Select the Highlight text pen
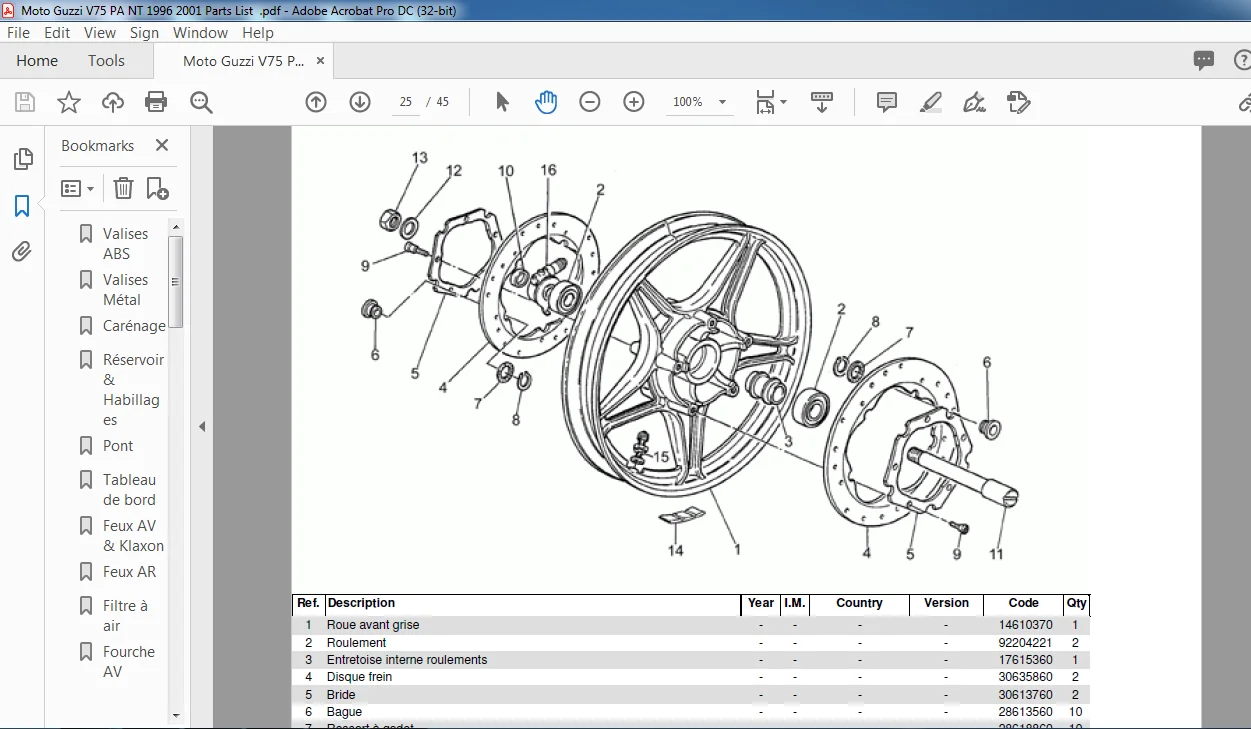 930,102
